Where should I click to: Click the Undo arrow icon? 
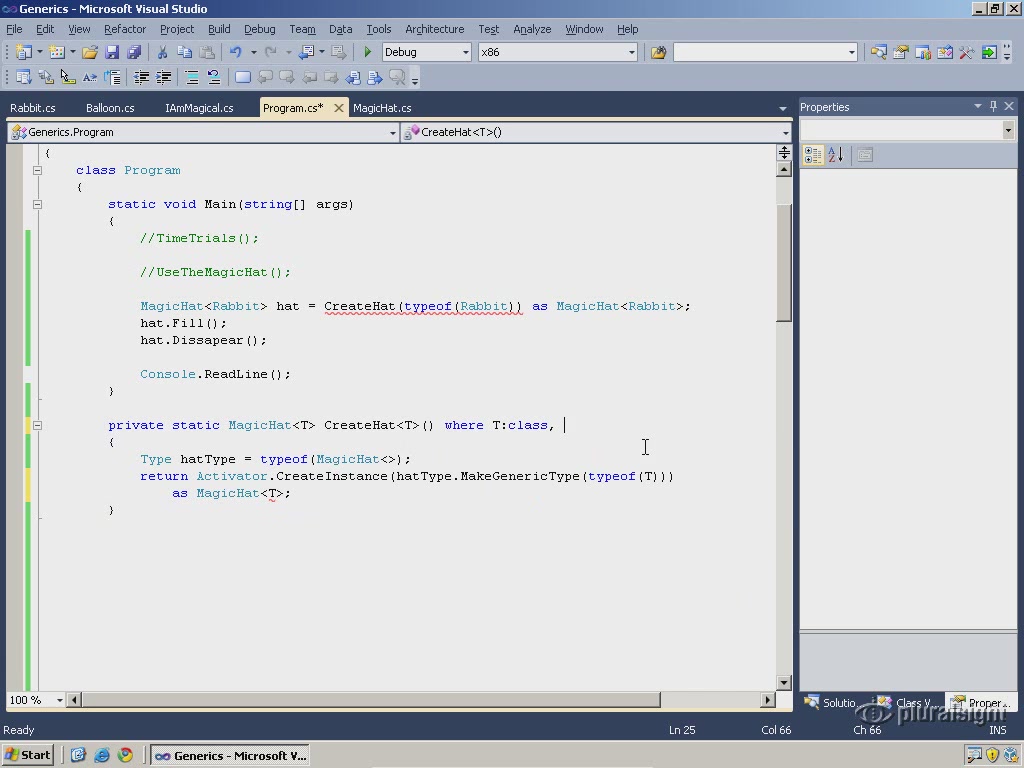tap(236, 52)
